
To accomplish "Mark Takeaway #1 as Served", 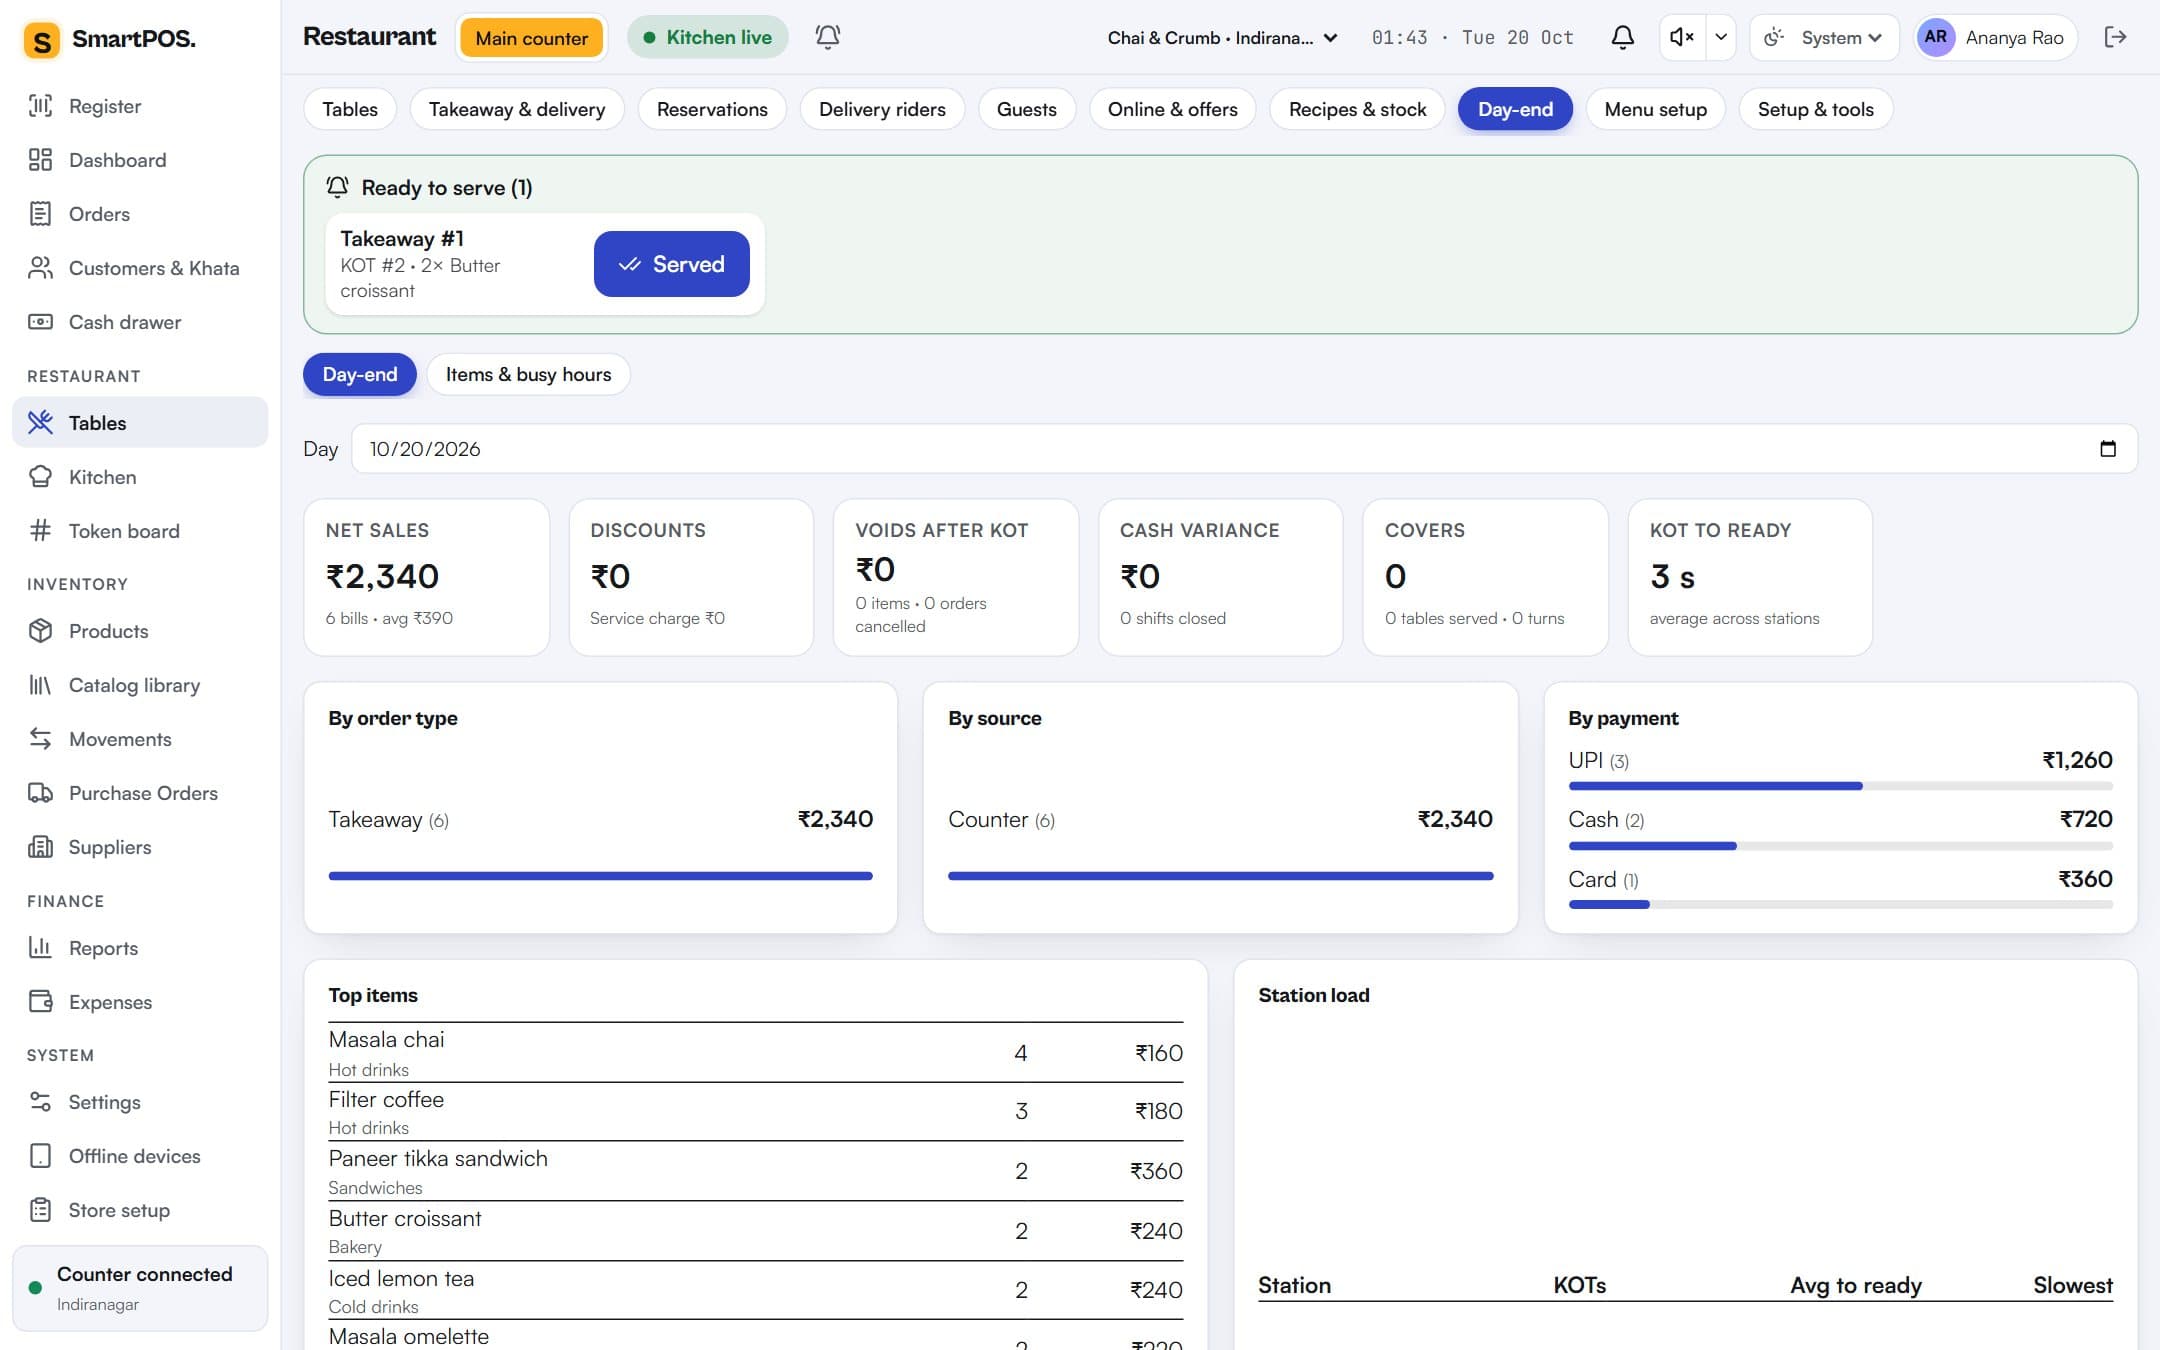I will pos(672,264).
